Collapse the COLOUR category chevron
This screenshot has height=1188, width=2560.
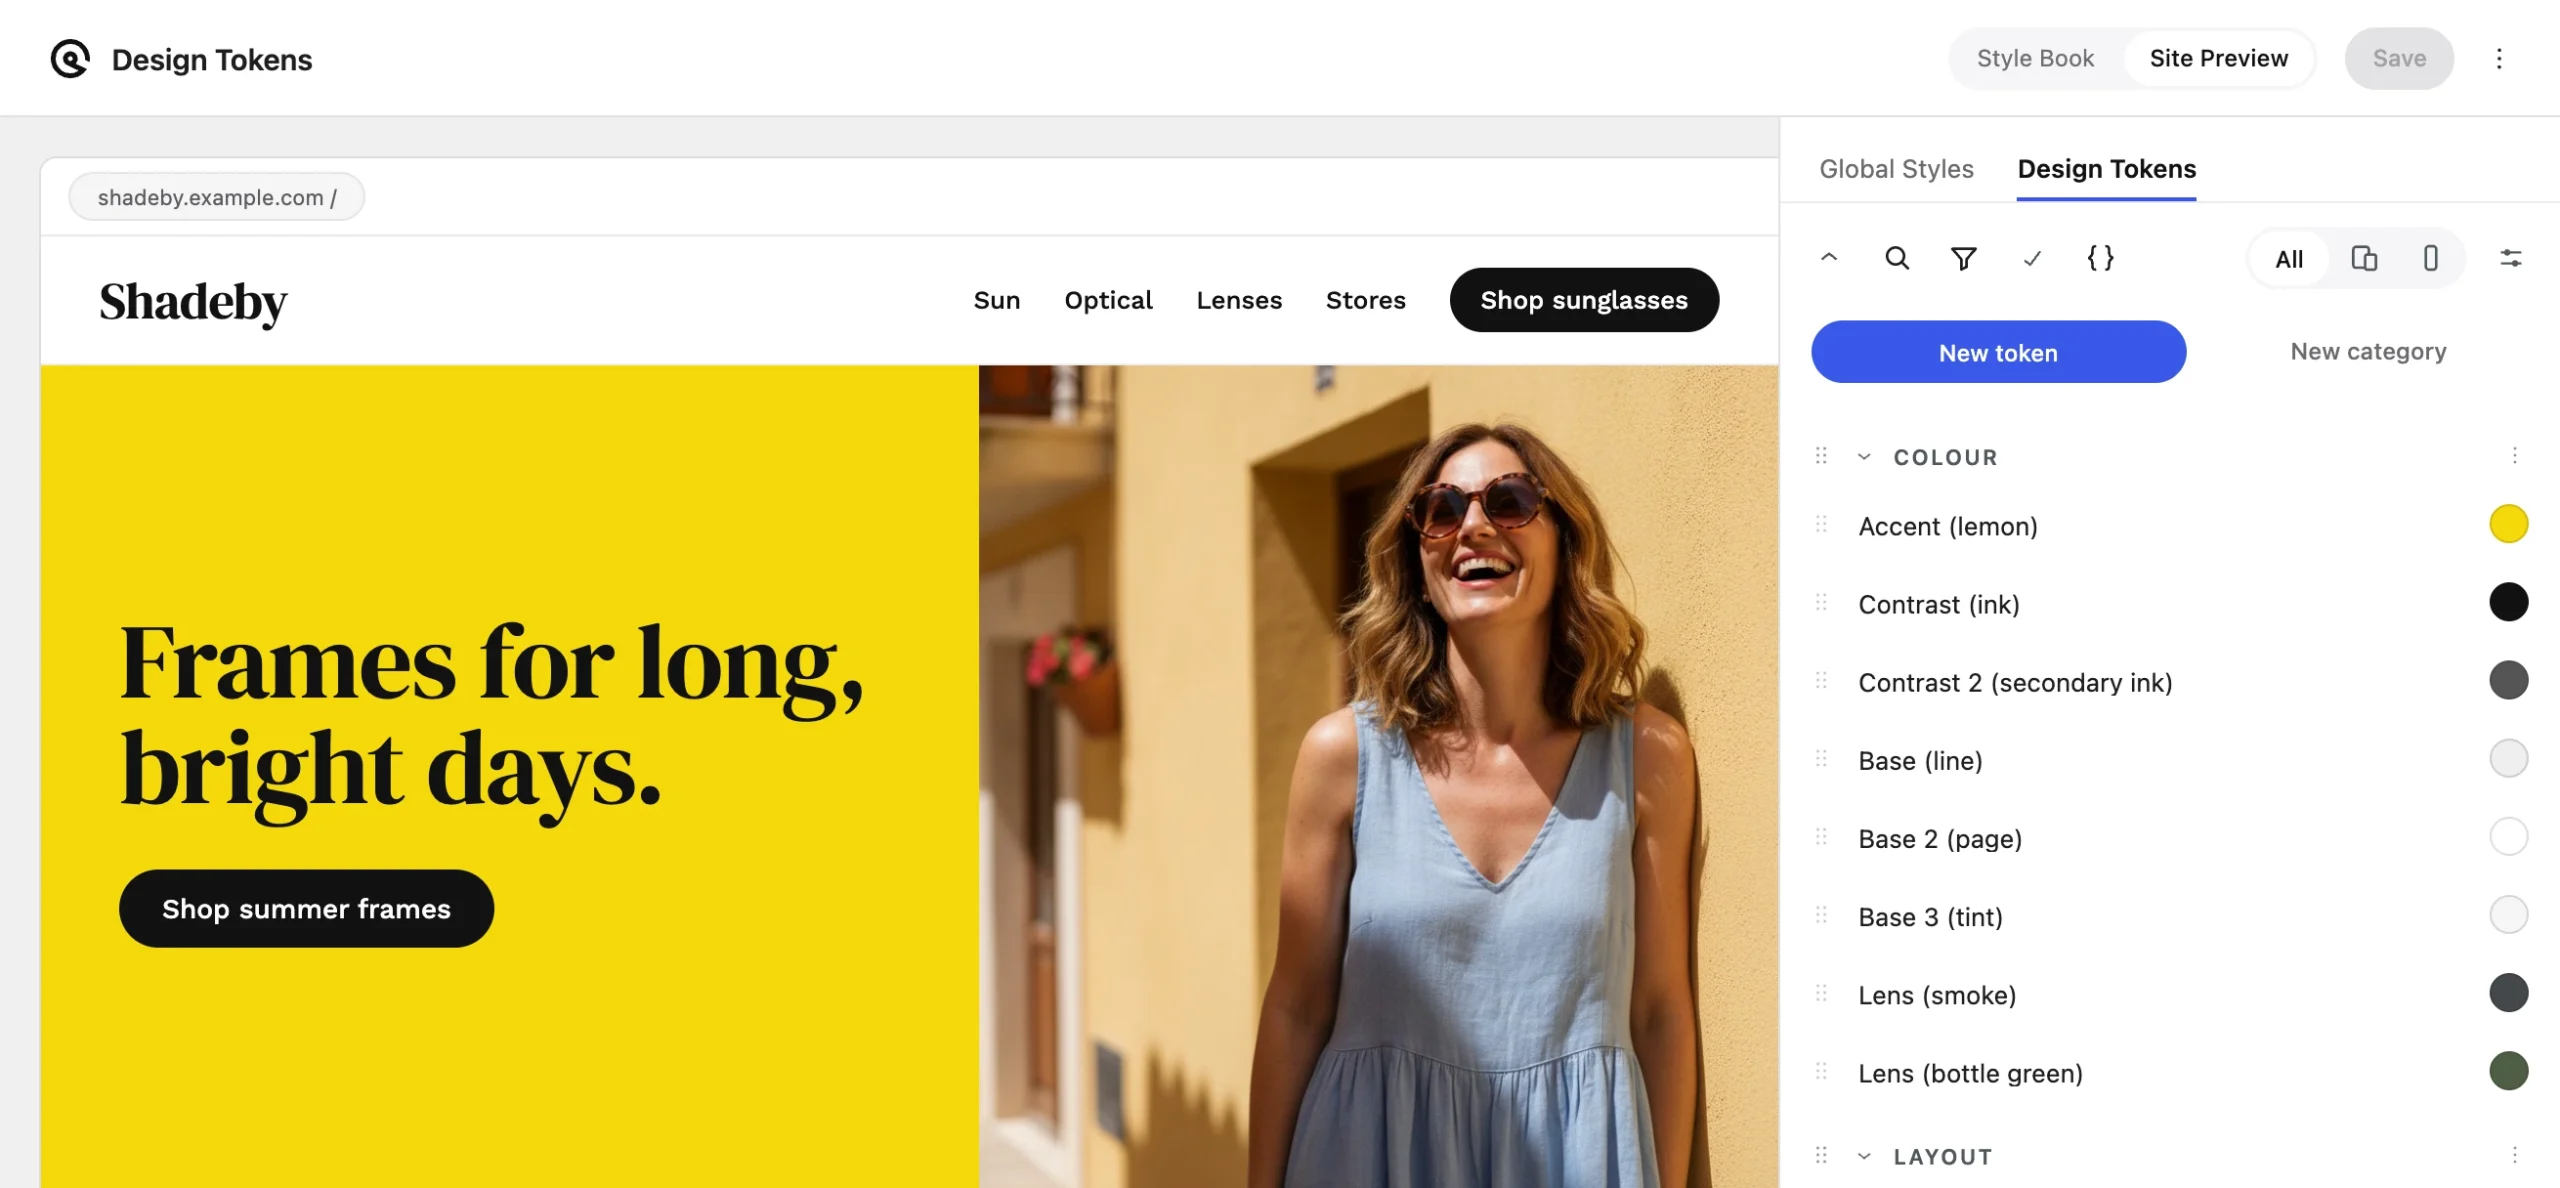(x=1864, y=457)
